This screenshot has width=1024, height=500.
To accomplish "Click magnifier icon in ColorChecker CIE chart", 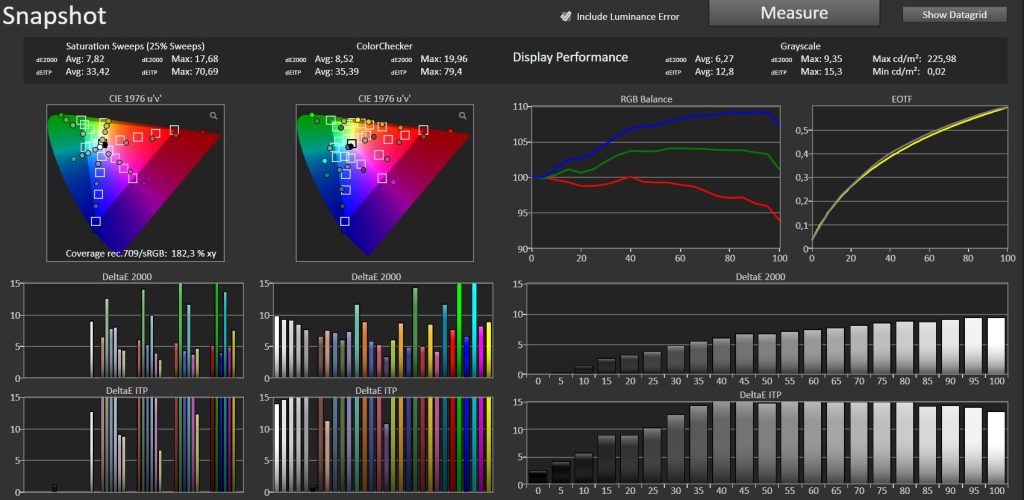I will point(464,116).
